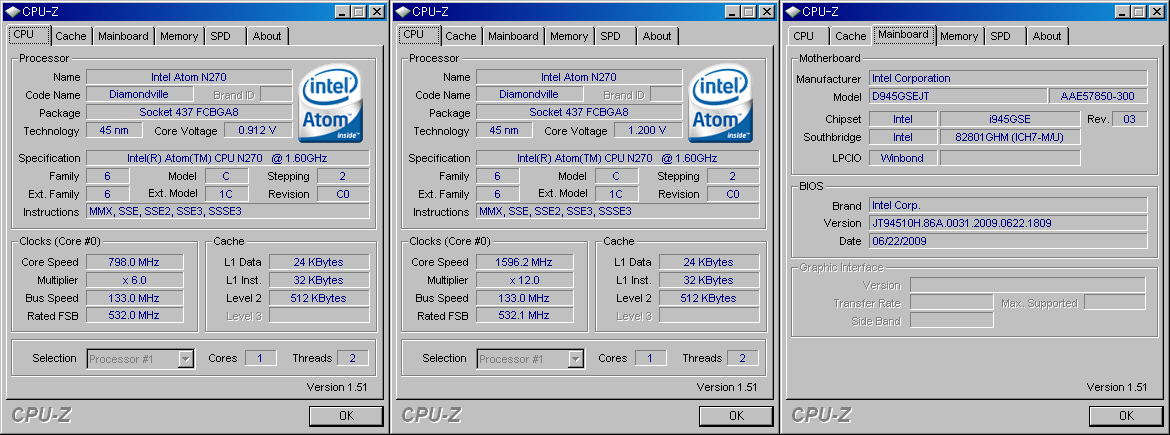This screenshot has width=1170, height=435.
Task: Click Multiplier value x 6.0
Action: coord(134,280)
